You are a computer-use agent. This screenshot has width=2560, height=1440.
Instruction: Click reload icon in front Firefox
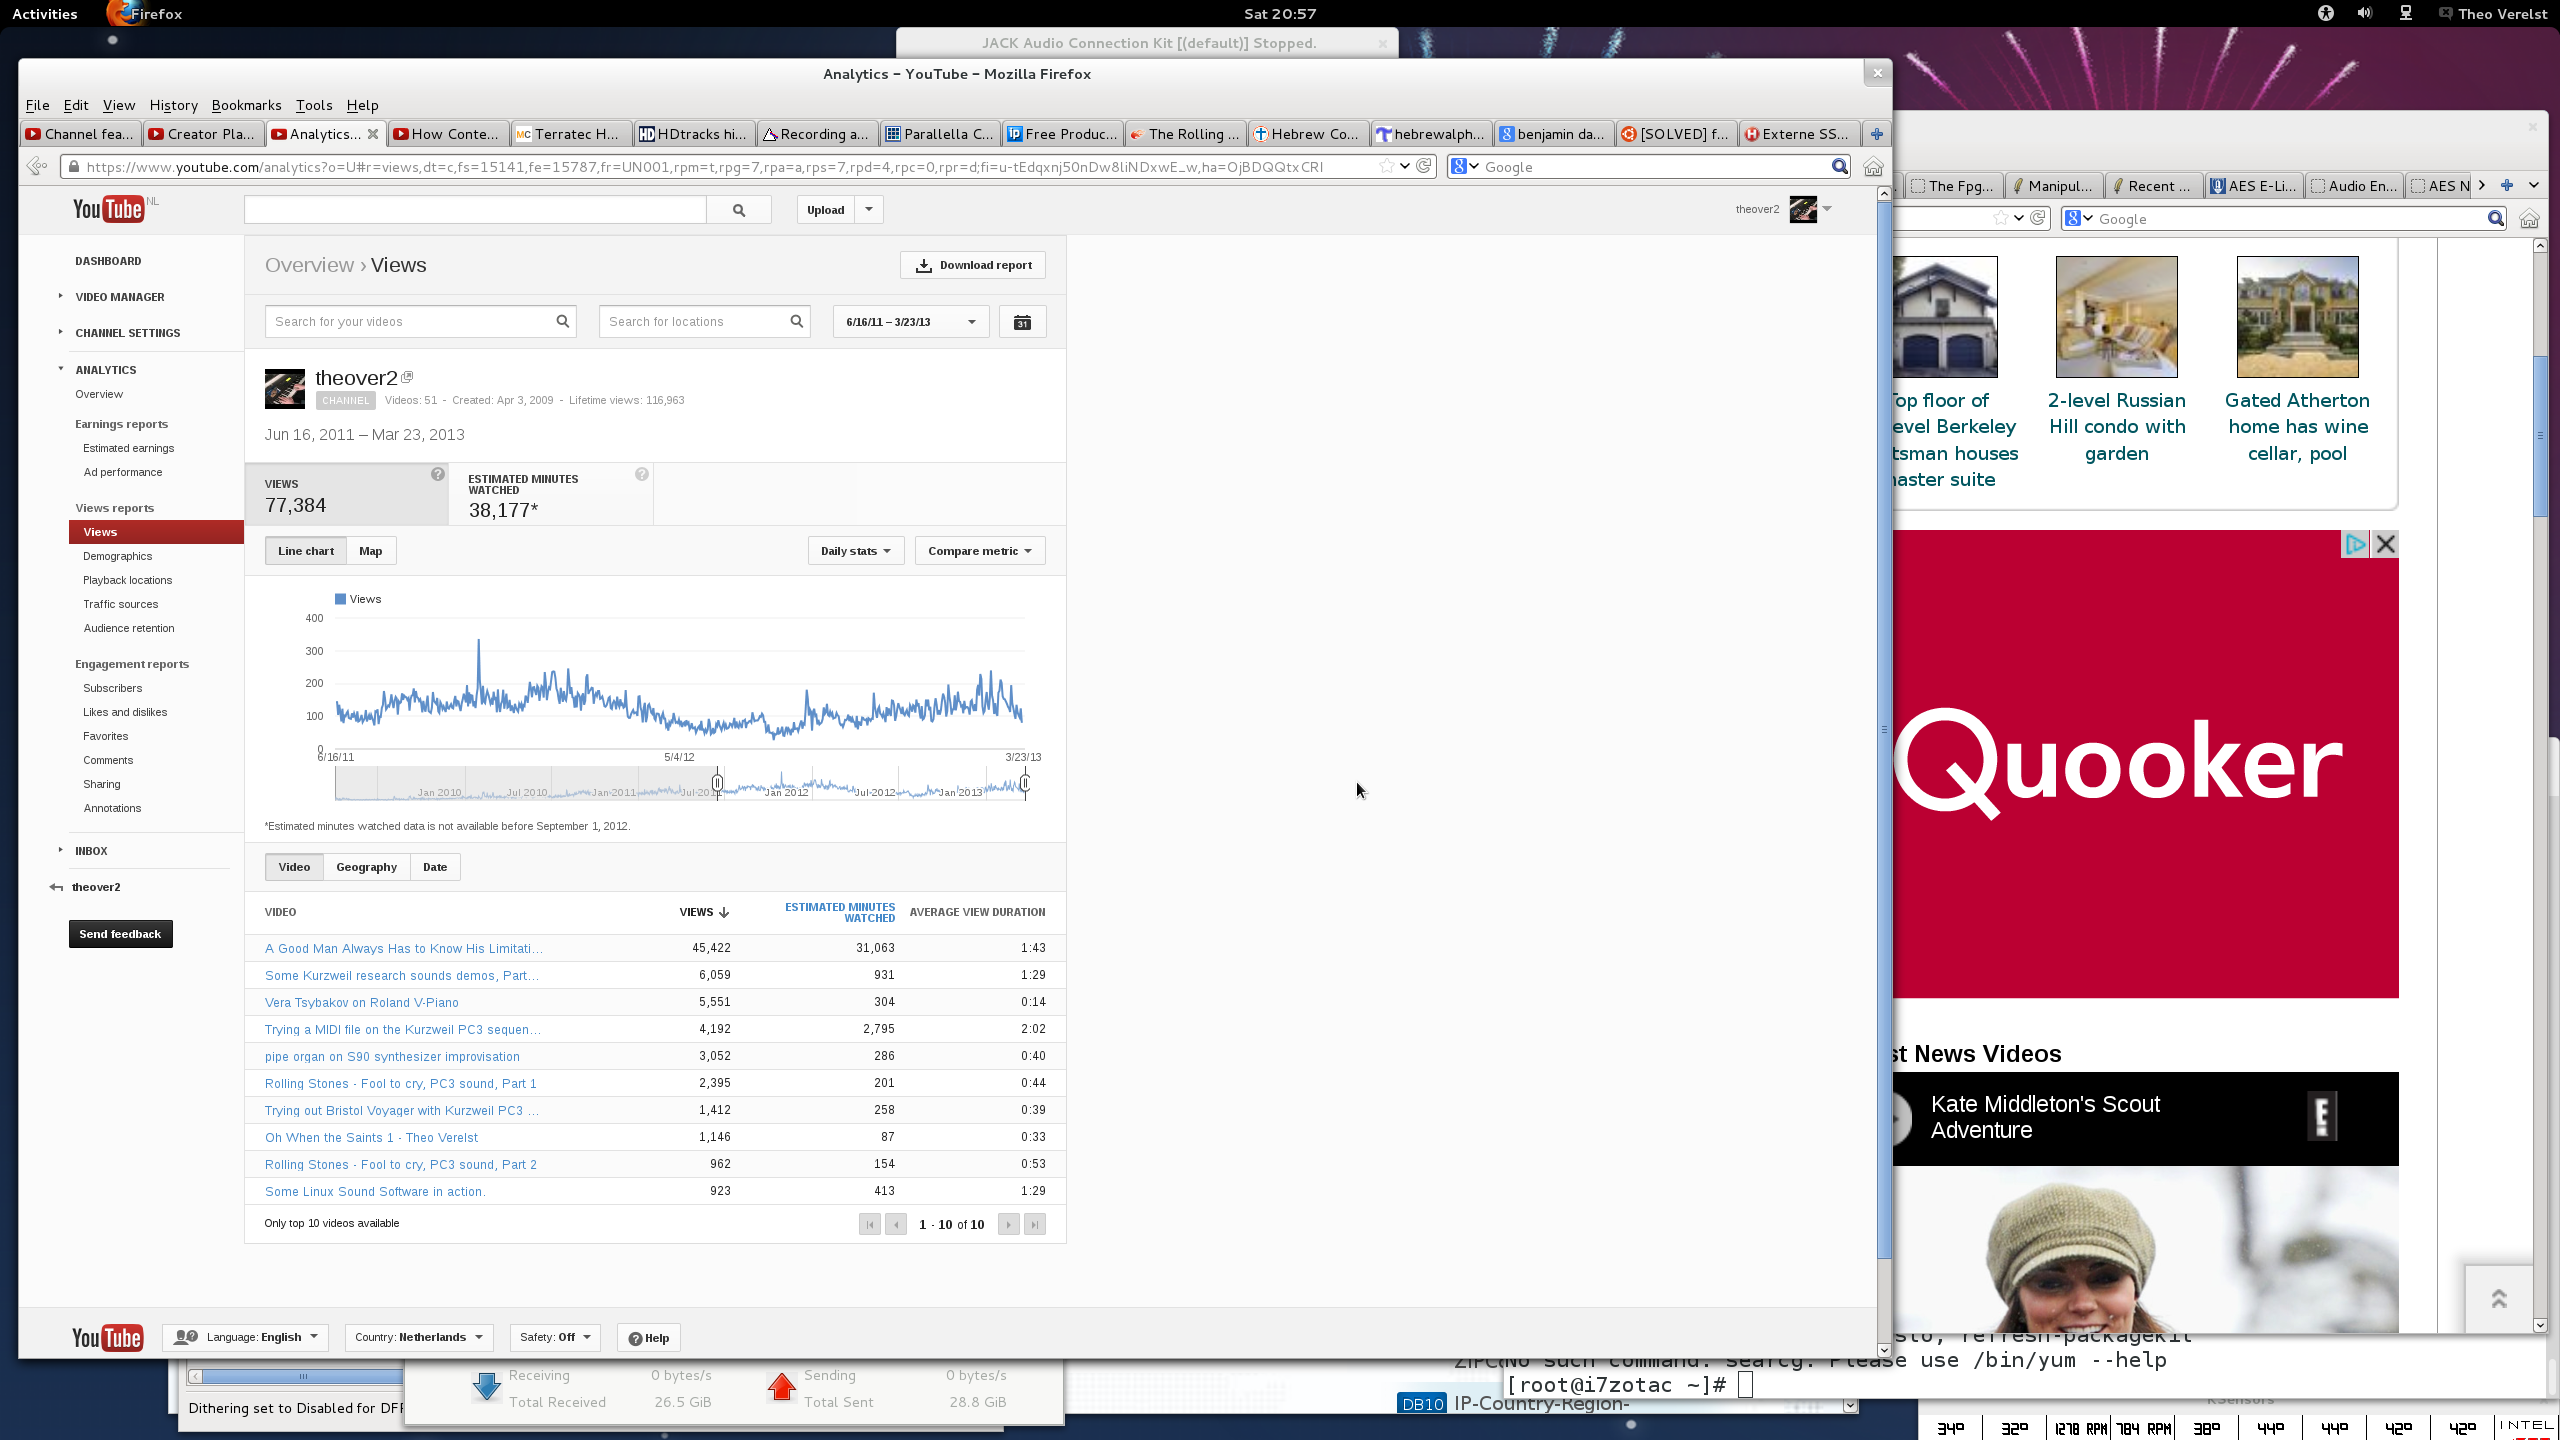[1424, 166]
